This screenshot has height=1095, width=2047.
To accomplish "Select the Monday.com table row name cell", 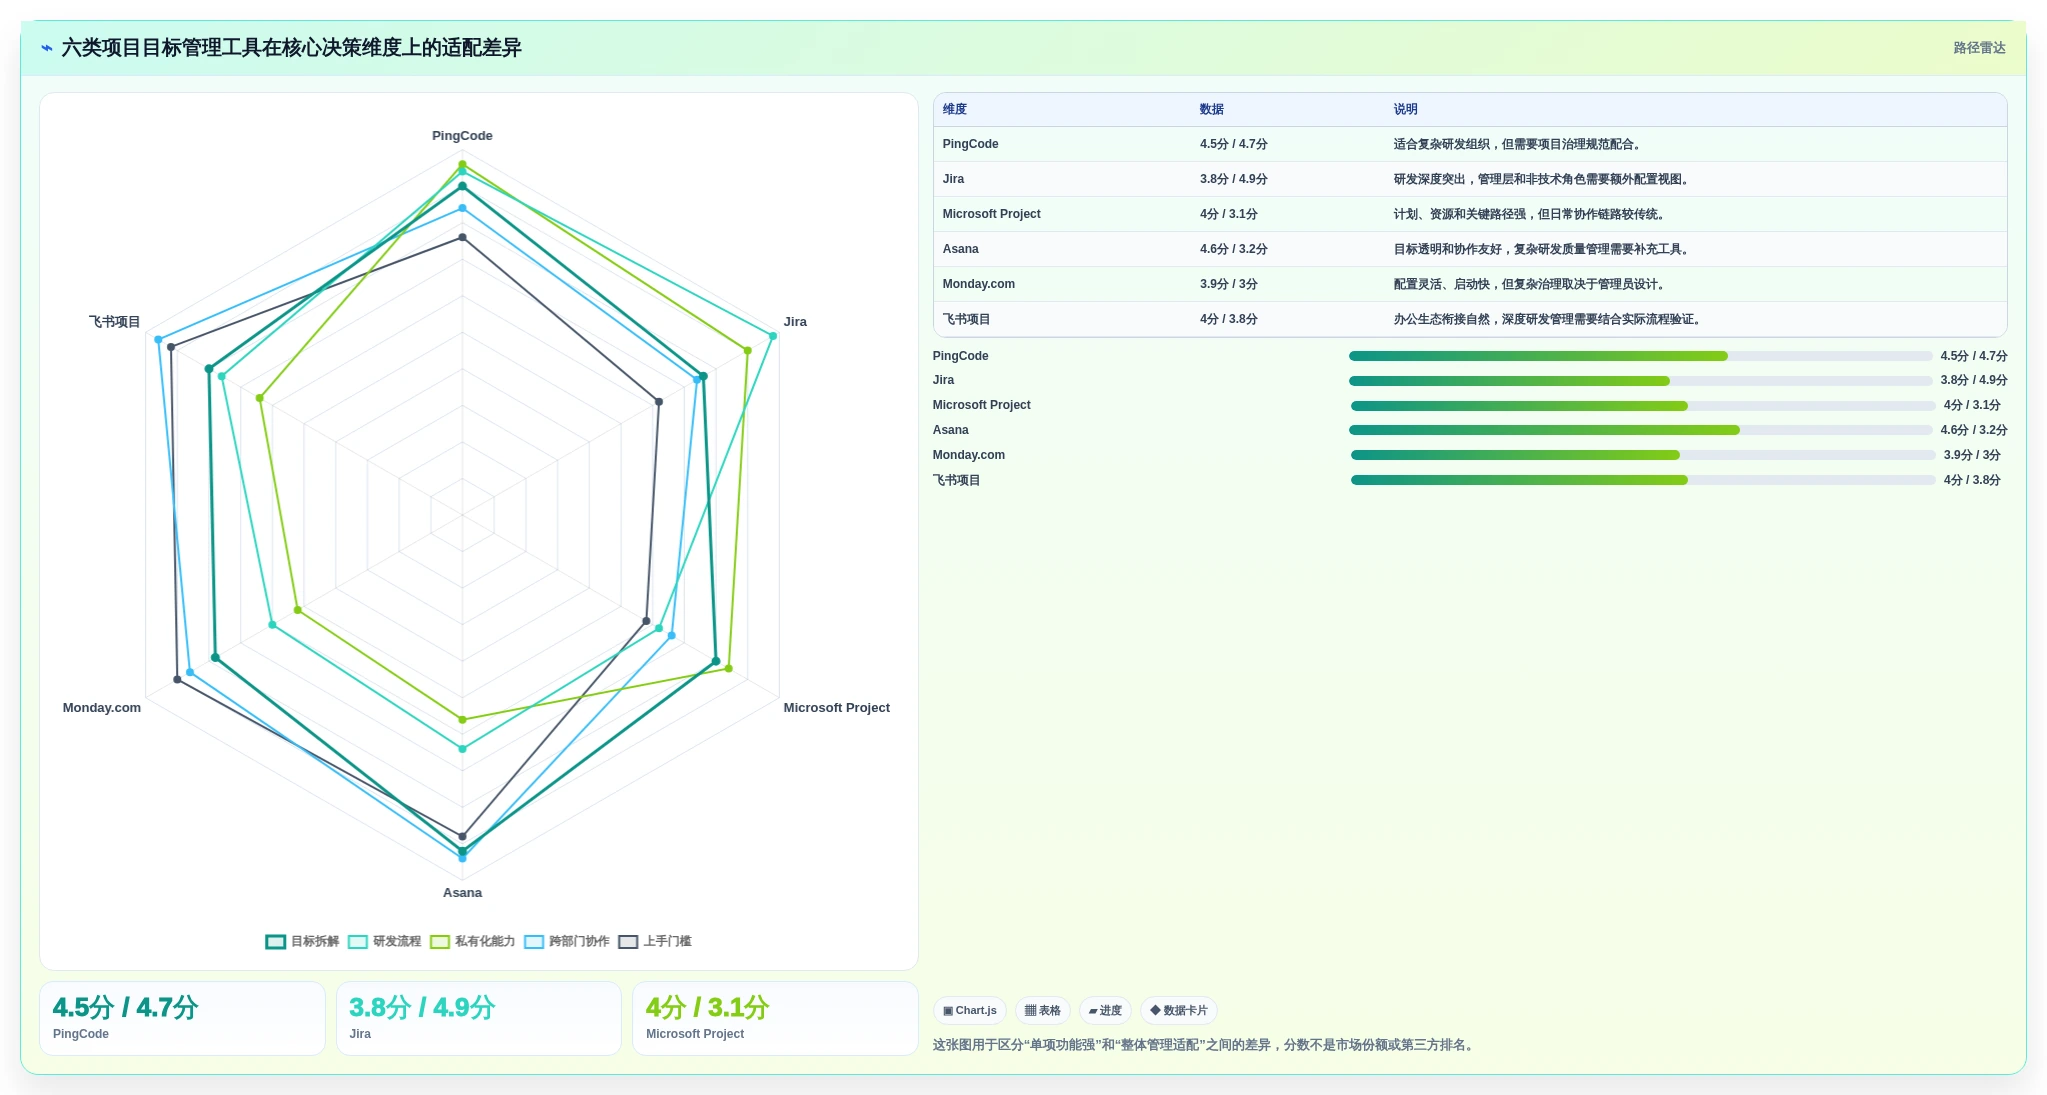I will click(978, 284).
